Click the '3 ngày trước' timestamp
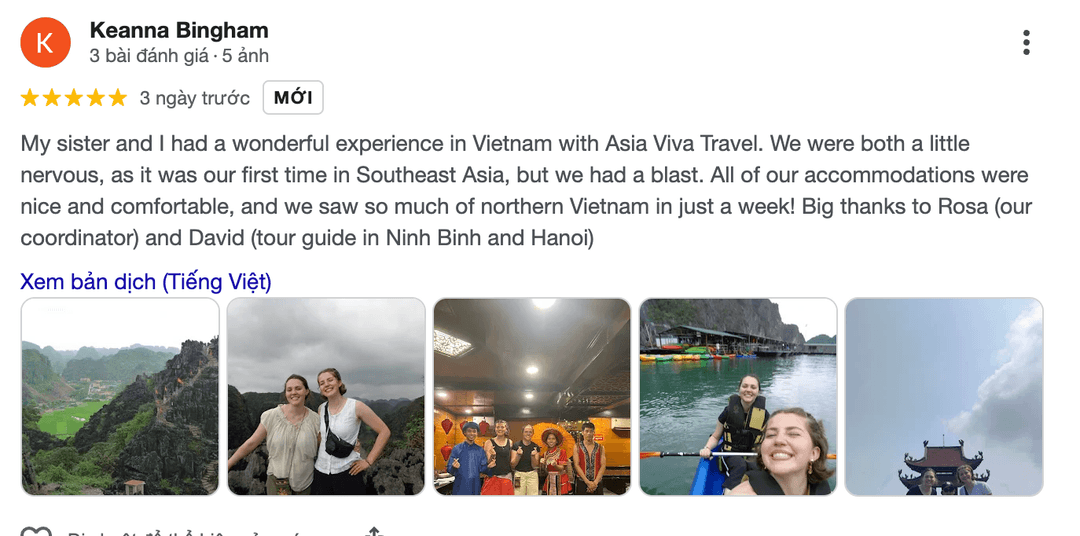The image size is (1080, 536). [195, 98]
